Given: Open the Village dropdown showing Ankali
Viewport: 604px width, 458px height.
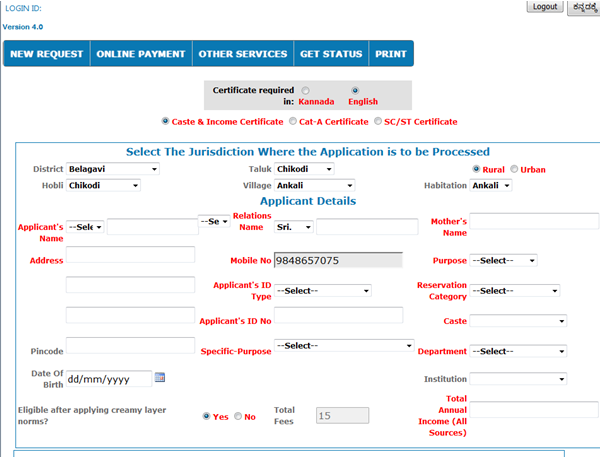Looking at the screenshot, I should [314, 185].
